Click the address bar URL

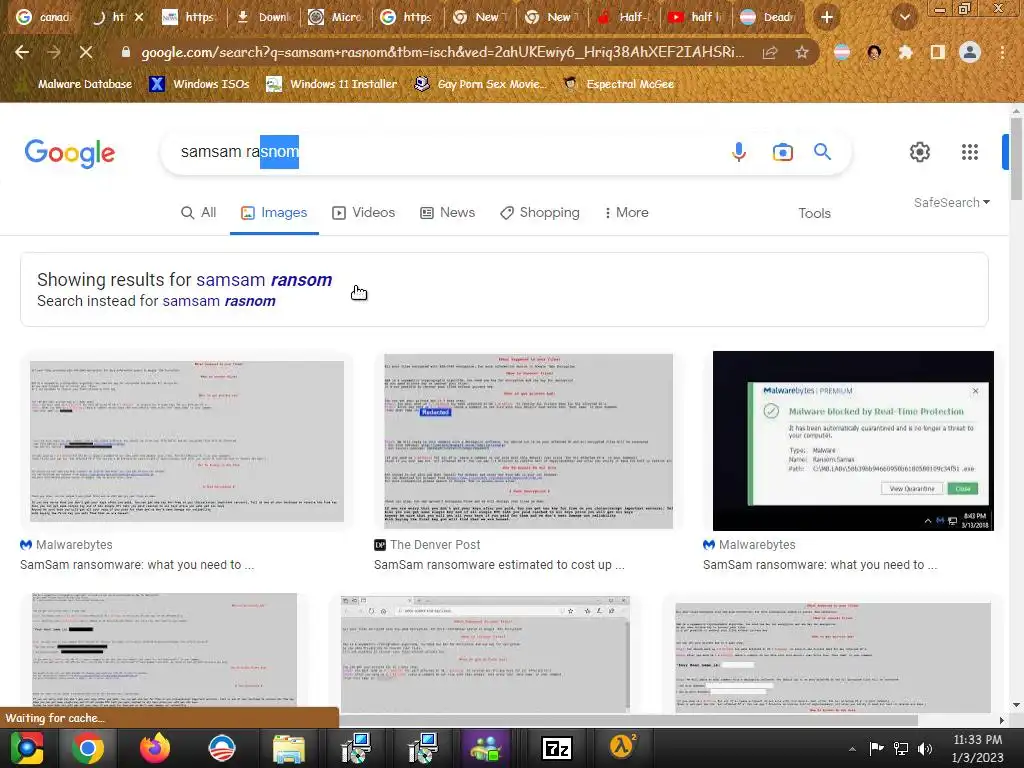442,52
